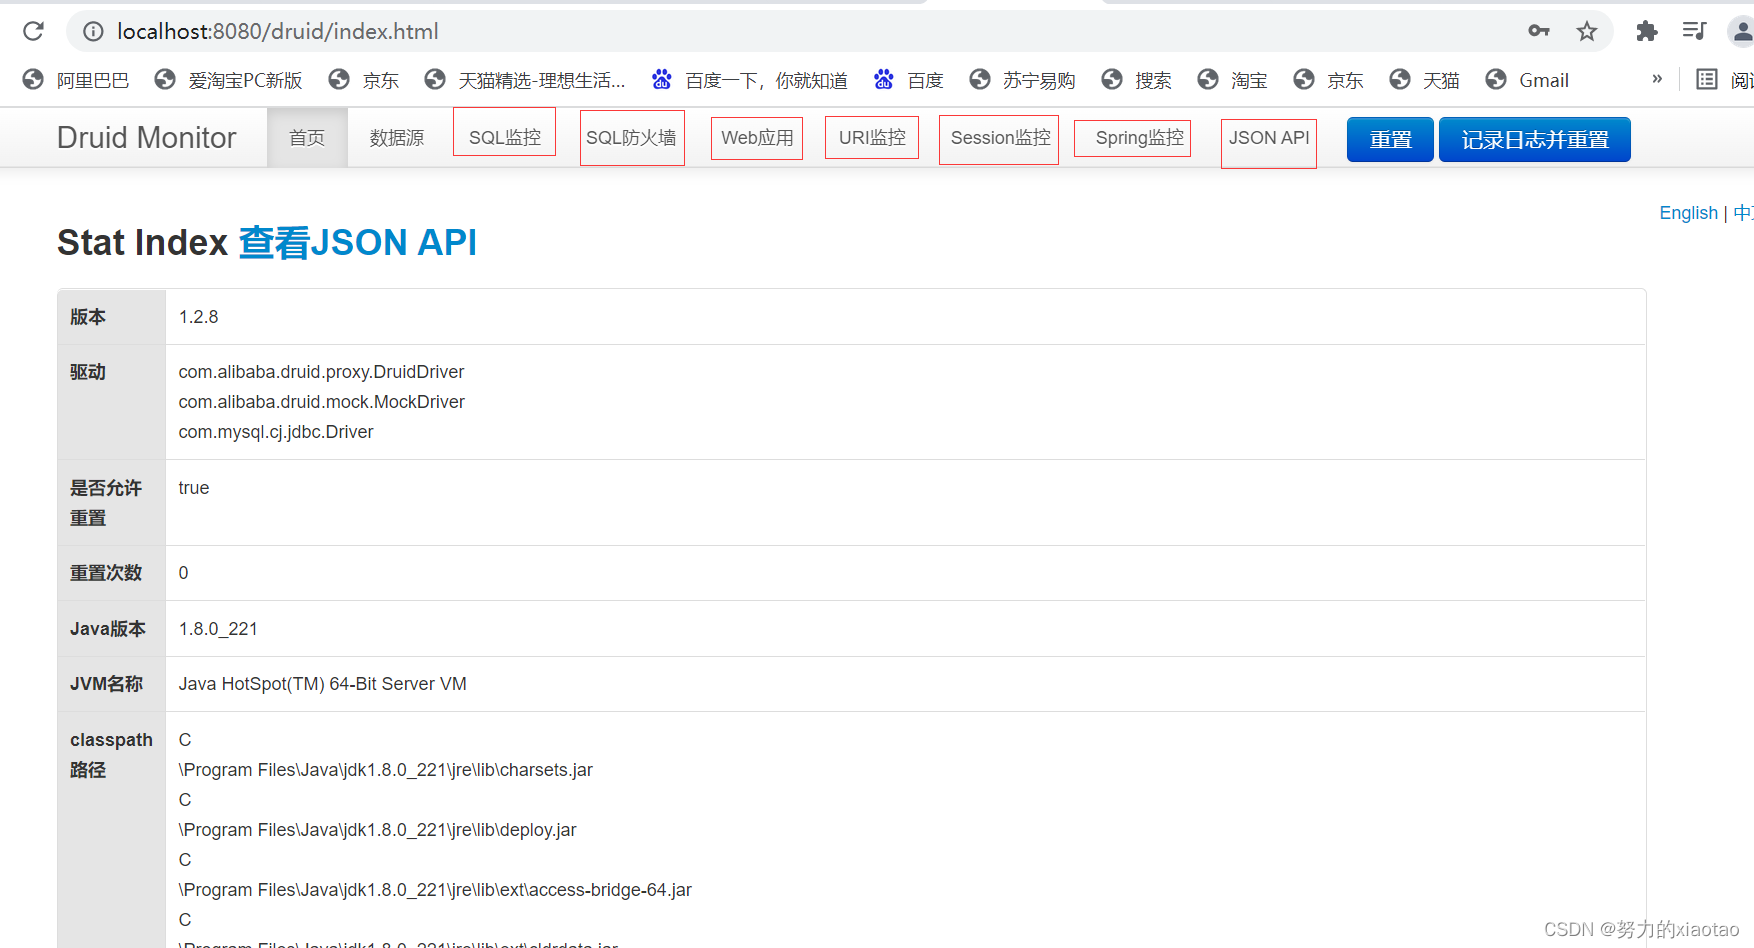The height and width of the screenshot is (948, 1754).
Task: Click com.alibaba.druid.mock.MockDriver text
Action: tap(322, 402)
